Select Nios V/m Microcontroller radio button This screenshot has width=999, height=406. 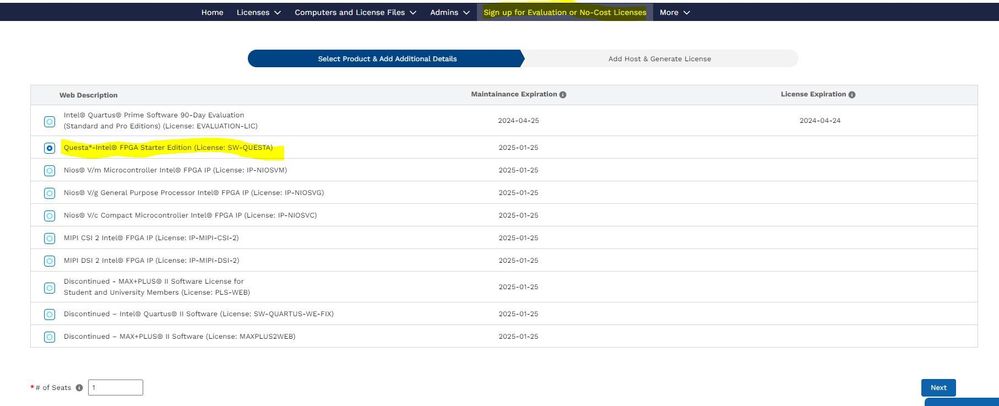click(x=49, y=171)
